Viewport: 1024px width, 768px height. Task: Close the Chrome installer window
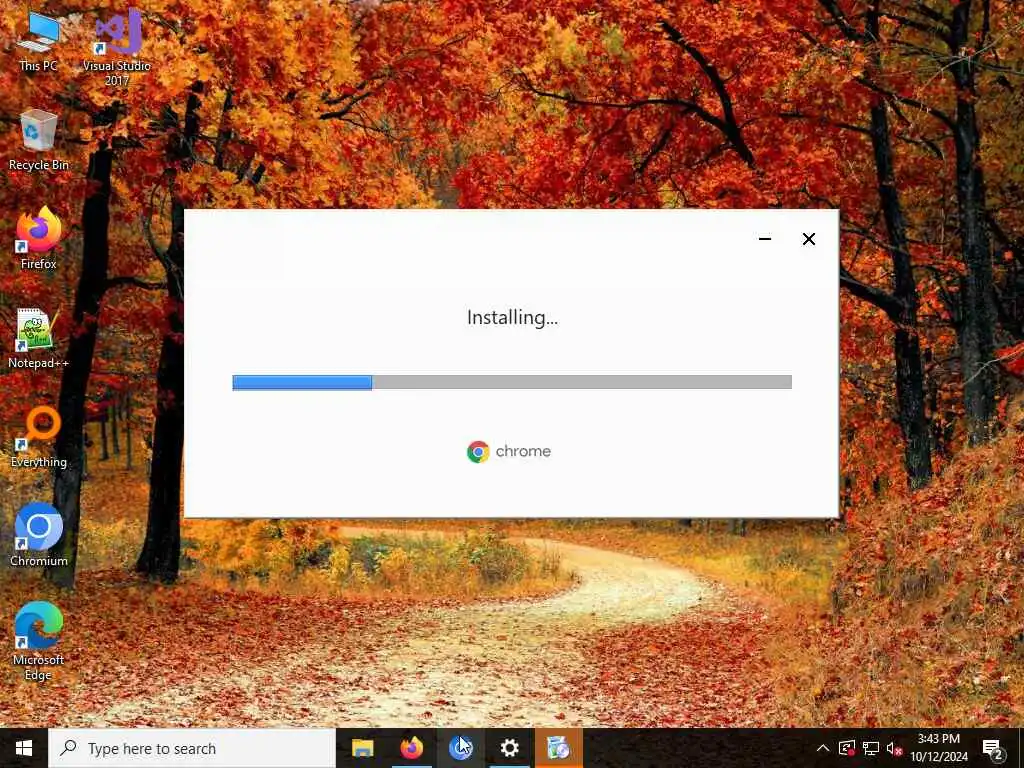[808, 239]
